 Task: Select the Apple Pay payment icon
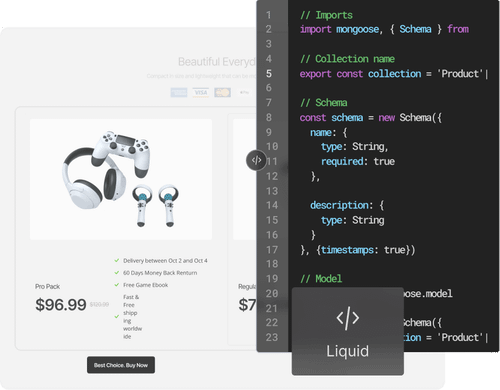coord(244,92)
